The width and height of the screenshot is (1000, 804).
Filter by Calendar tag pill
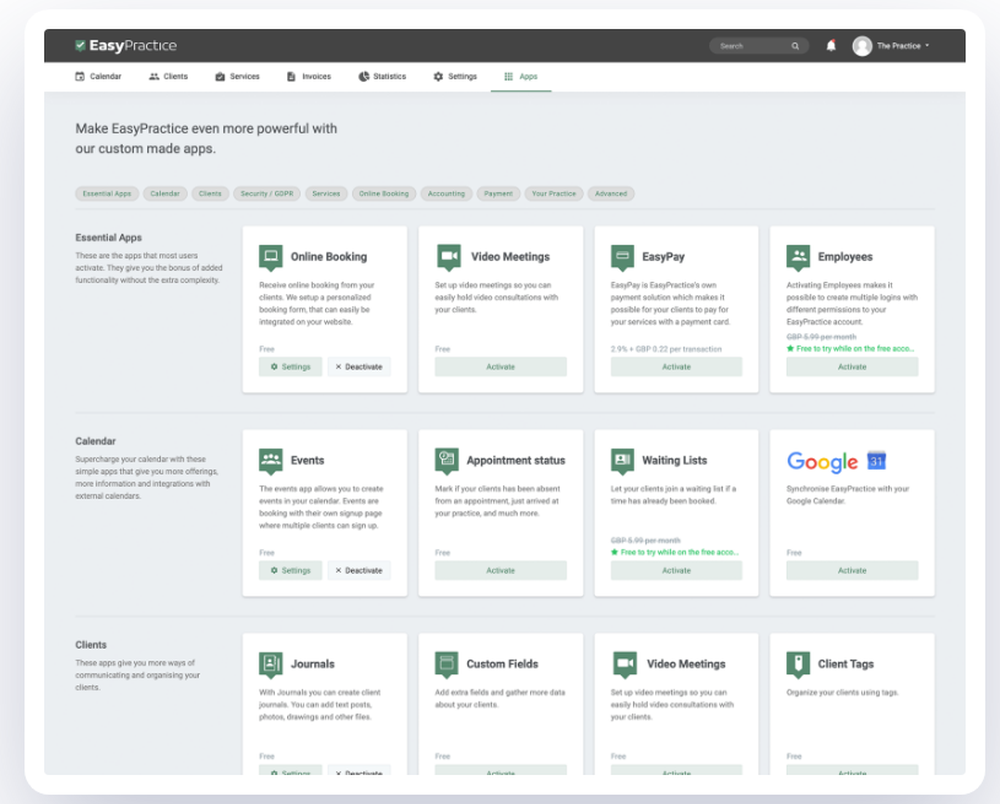[165, 193]
